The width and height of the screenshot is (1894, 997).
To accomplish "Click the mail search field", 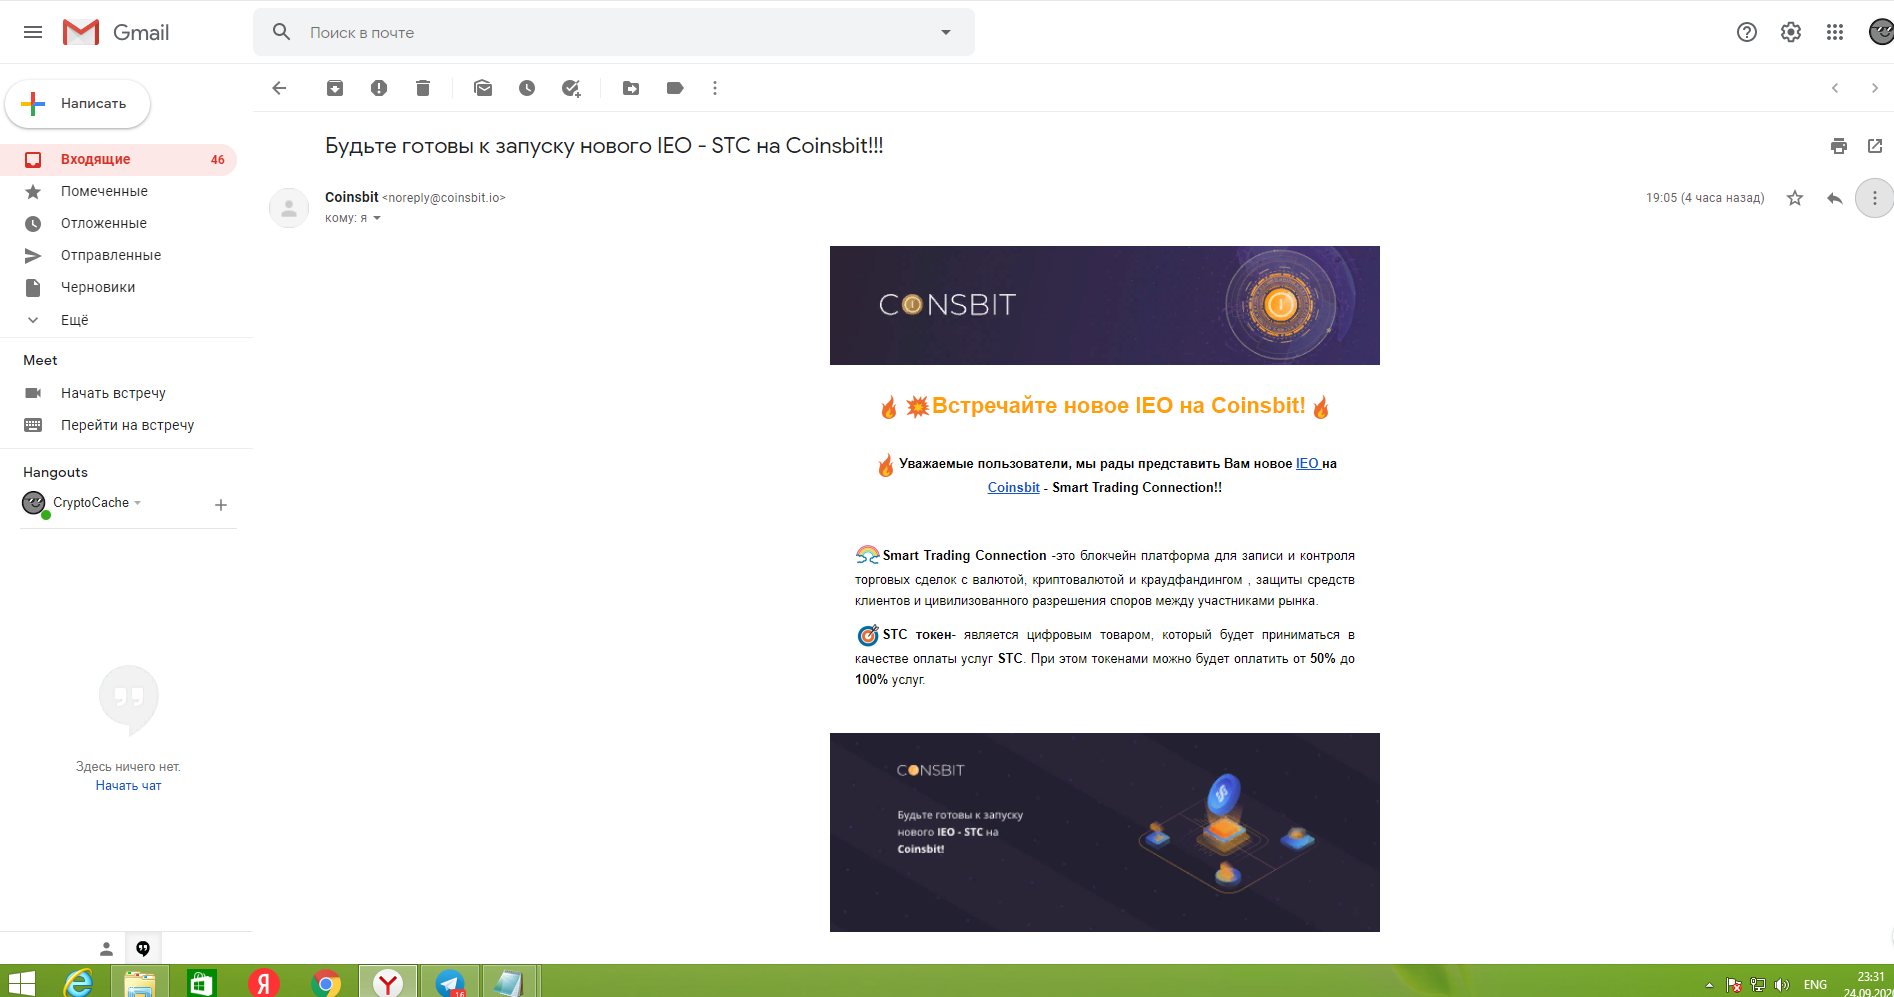I will tap(614, 32).
